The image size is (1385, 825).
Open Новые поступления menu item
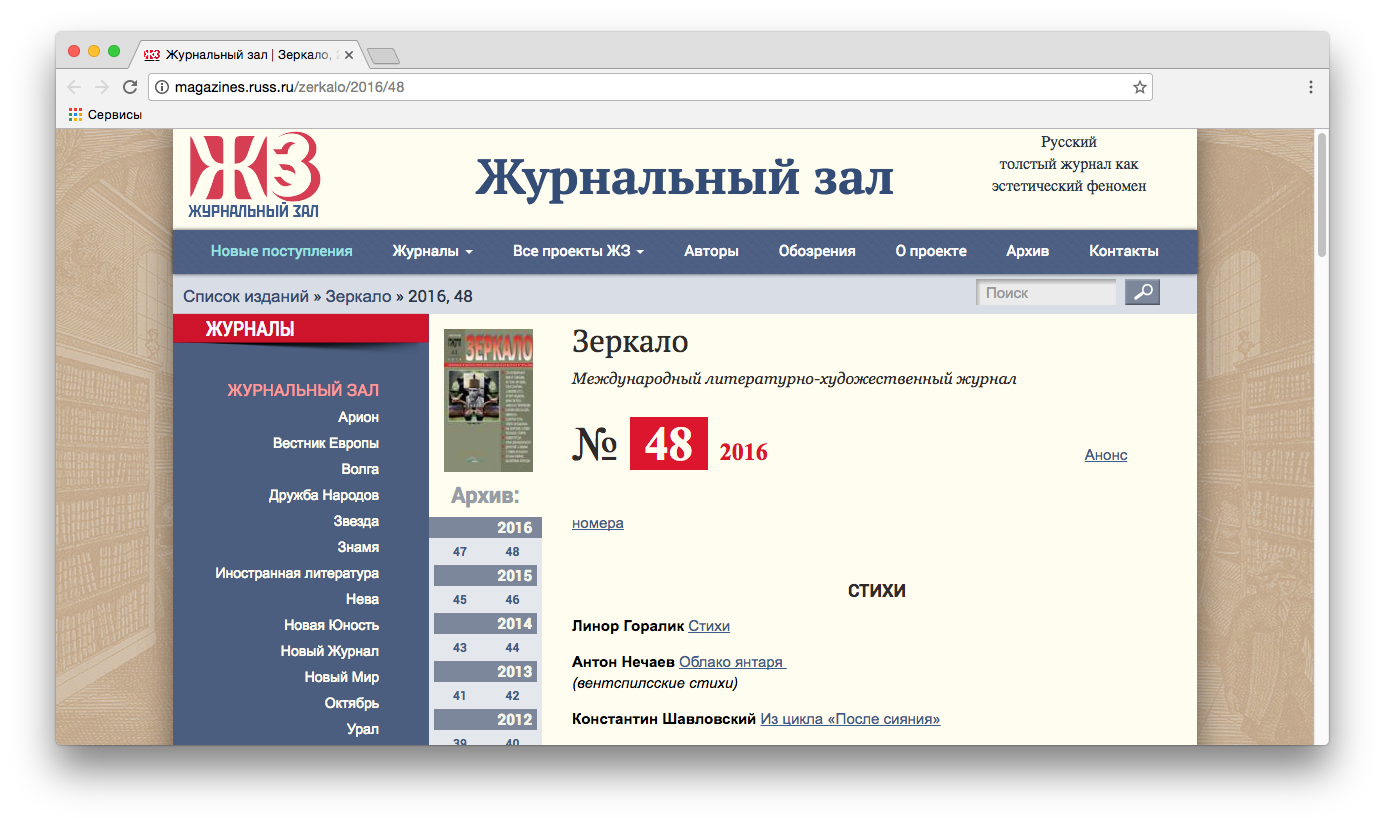(x=281, y=251)
